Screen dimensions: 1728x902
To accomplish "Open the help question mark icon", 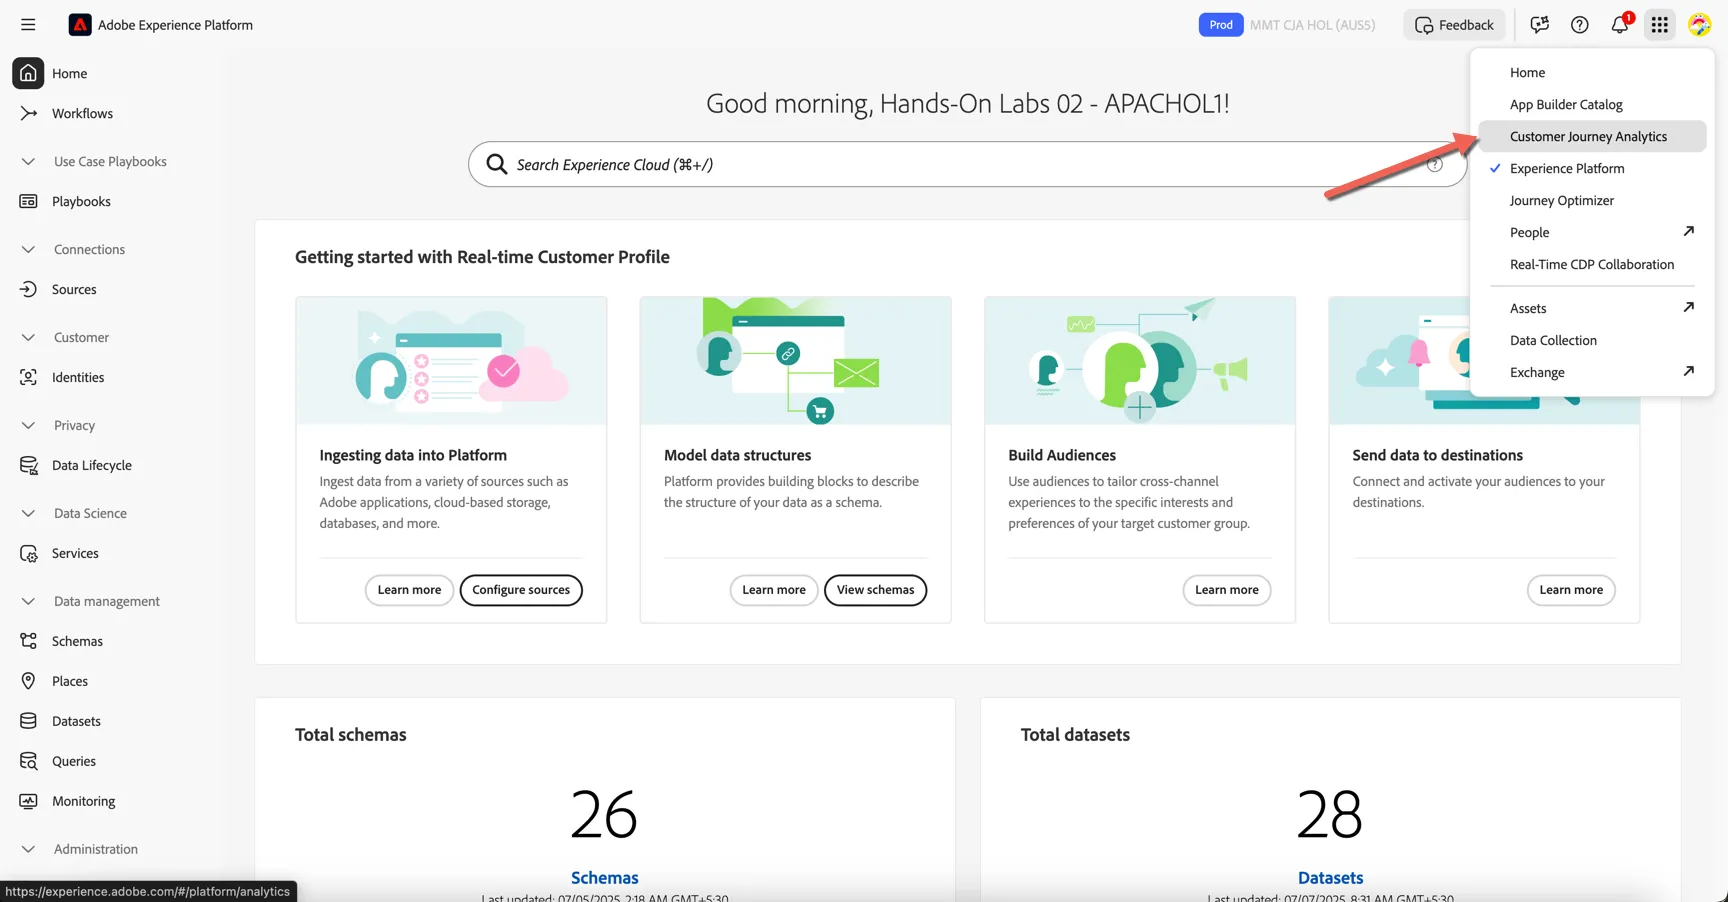I will [x=1580, y=25].
